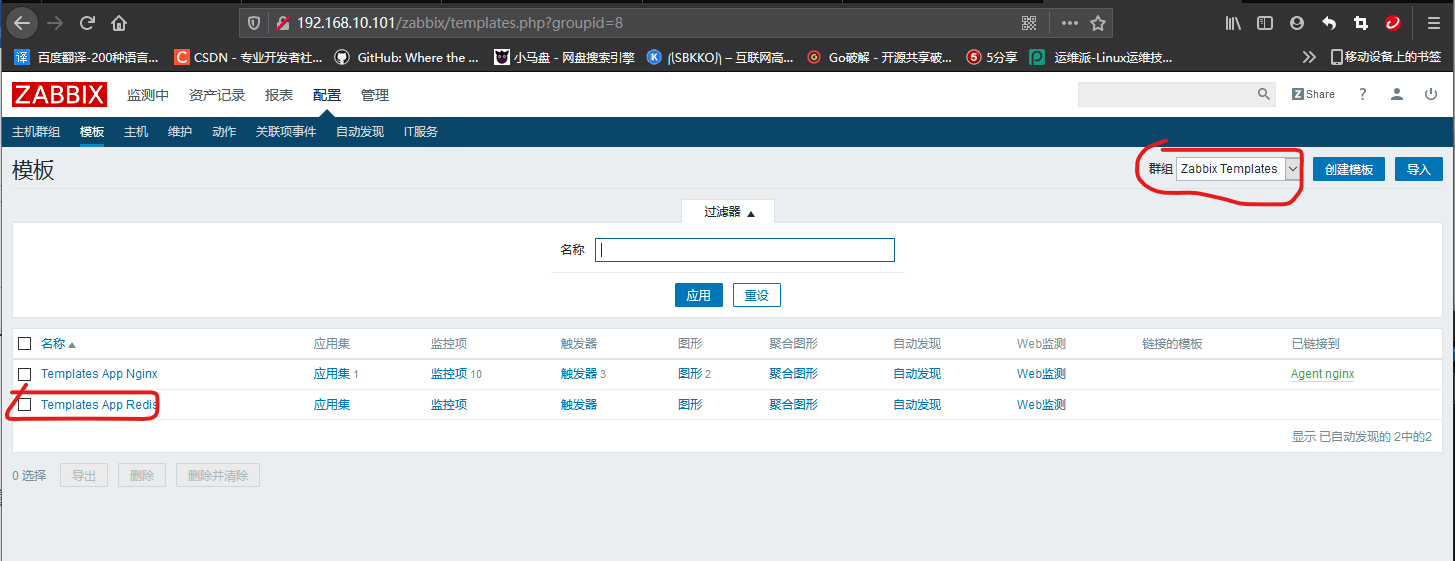Check the Templates App Nginx row checkbox
The height and width of the screenshot is (561, 1455).
25,374
